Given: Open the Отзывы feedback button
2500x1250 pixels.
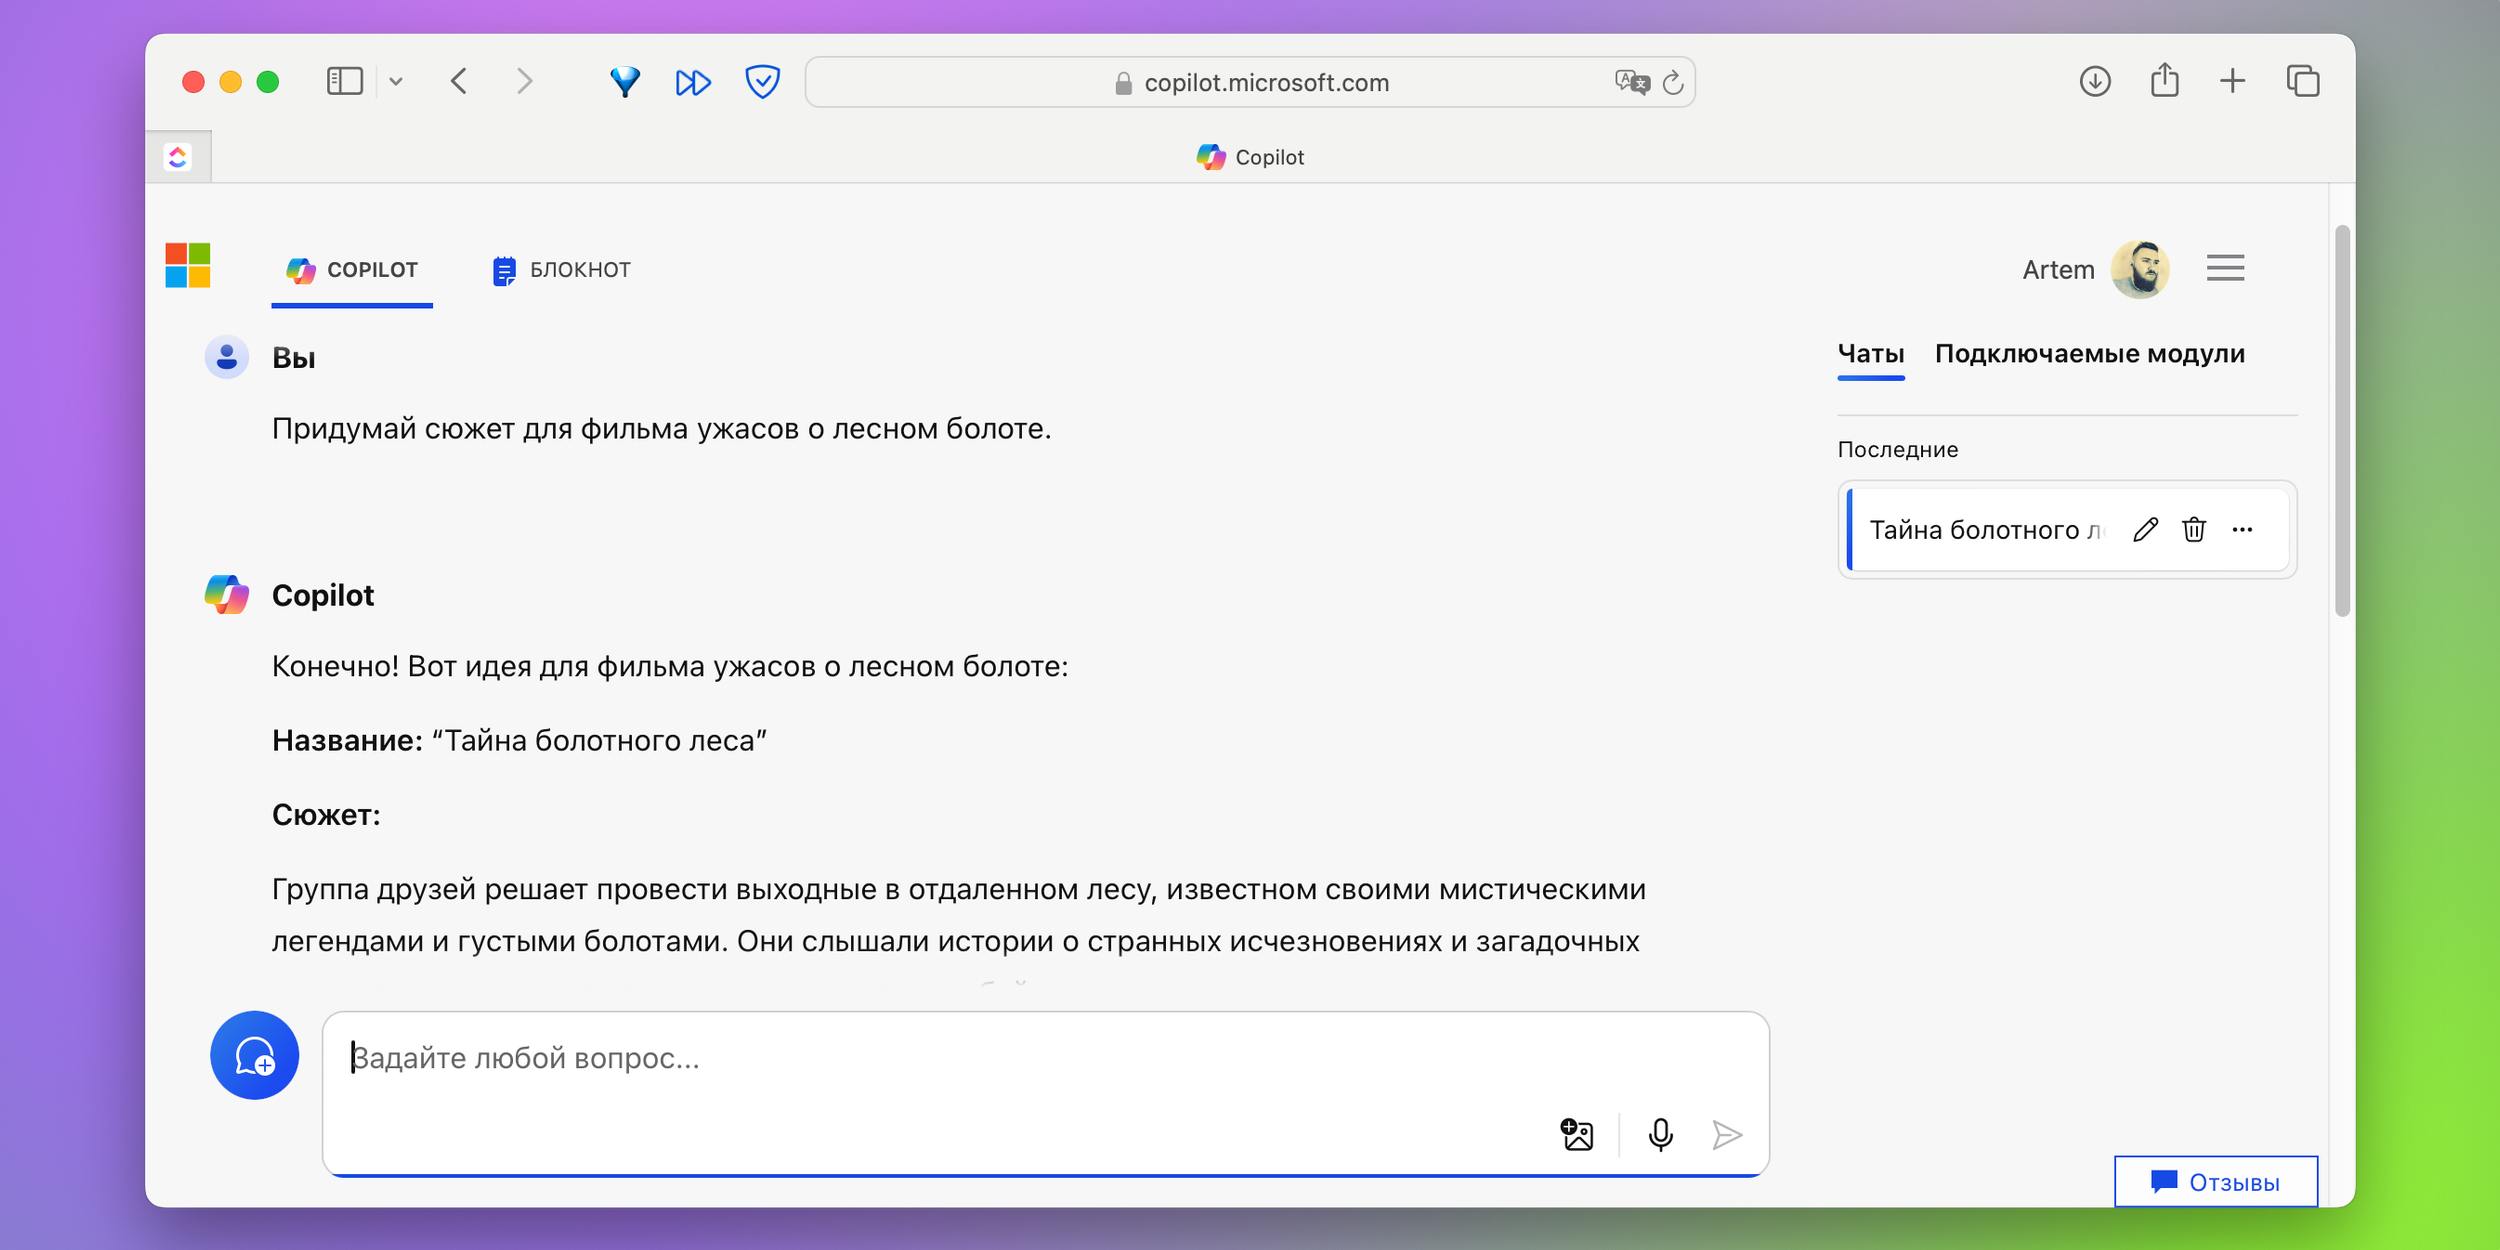Looking at the screenshot, I should (2216, 1182).
